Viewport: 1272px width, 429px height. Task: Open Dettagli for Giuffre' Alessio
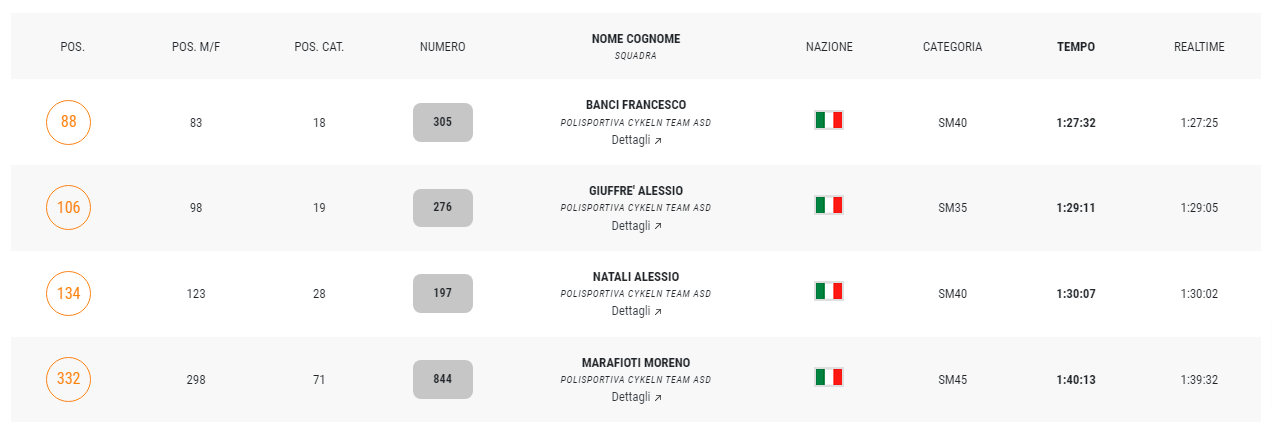636,226
